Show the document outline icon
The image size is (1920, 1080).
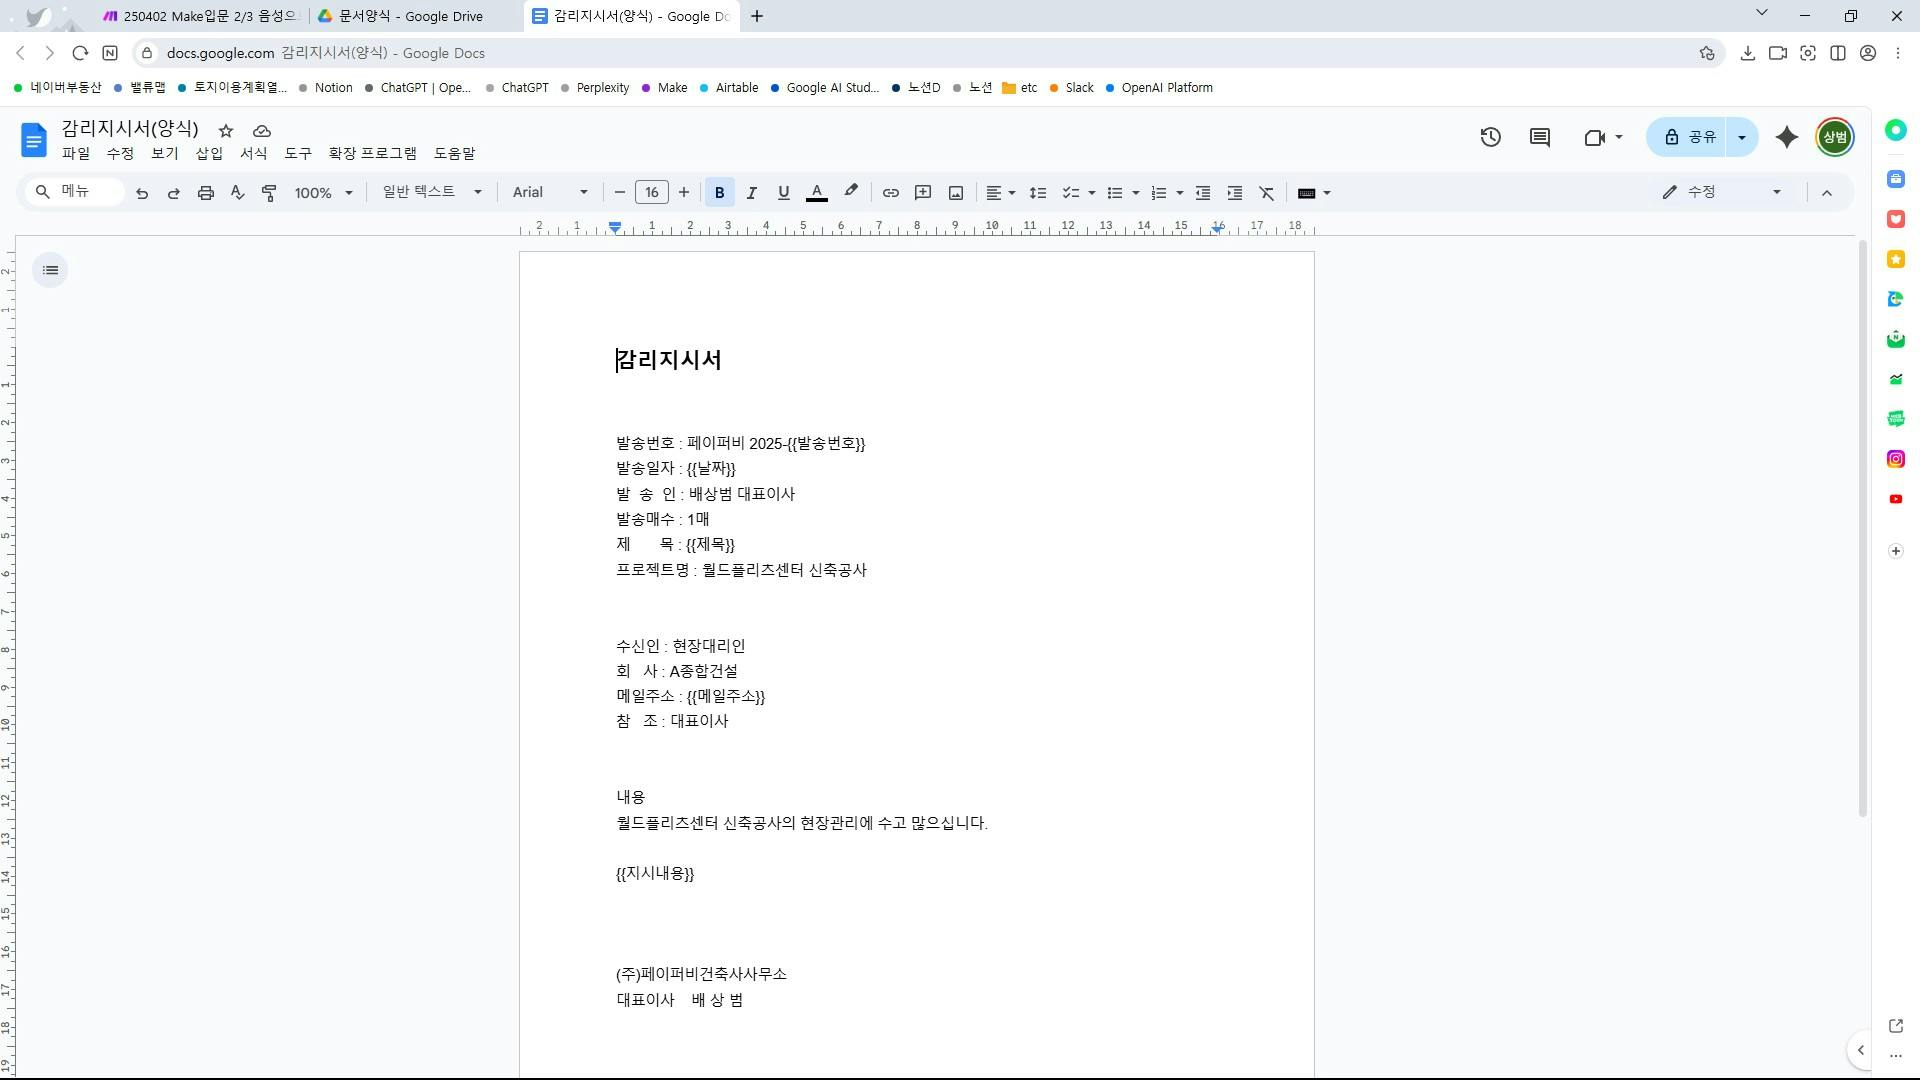pyautogui.click(x=50, y=270)
